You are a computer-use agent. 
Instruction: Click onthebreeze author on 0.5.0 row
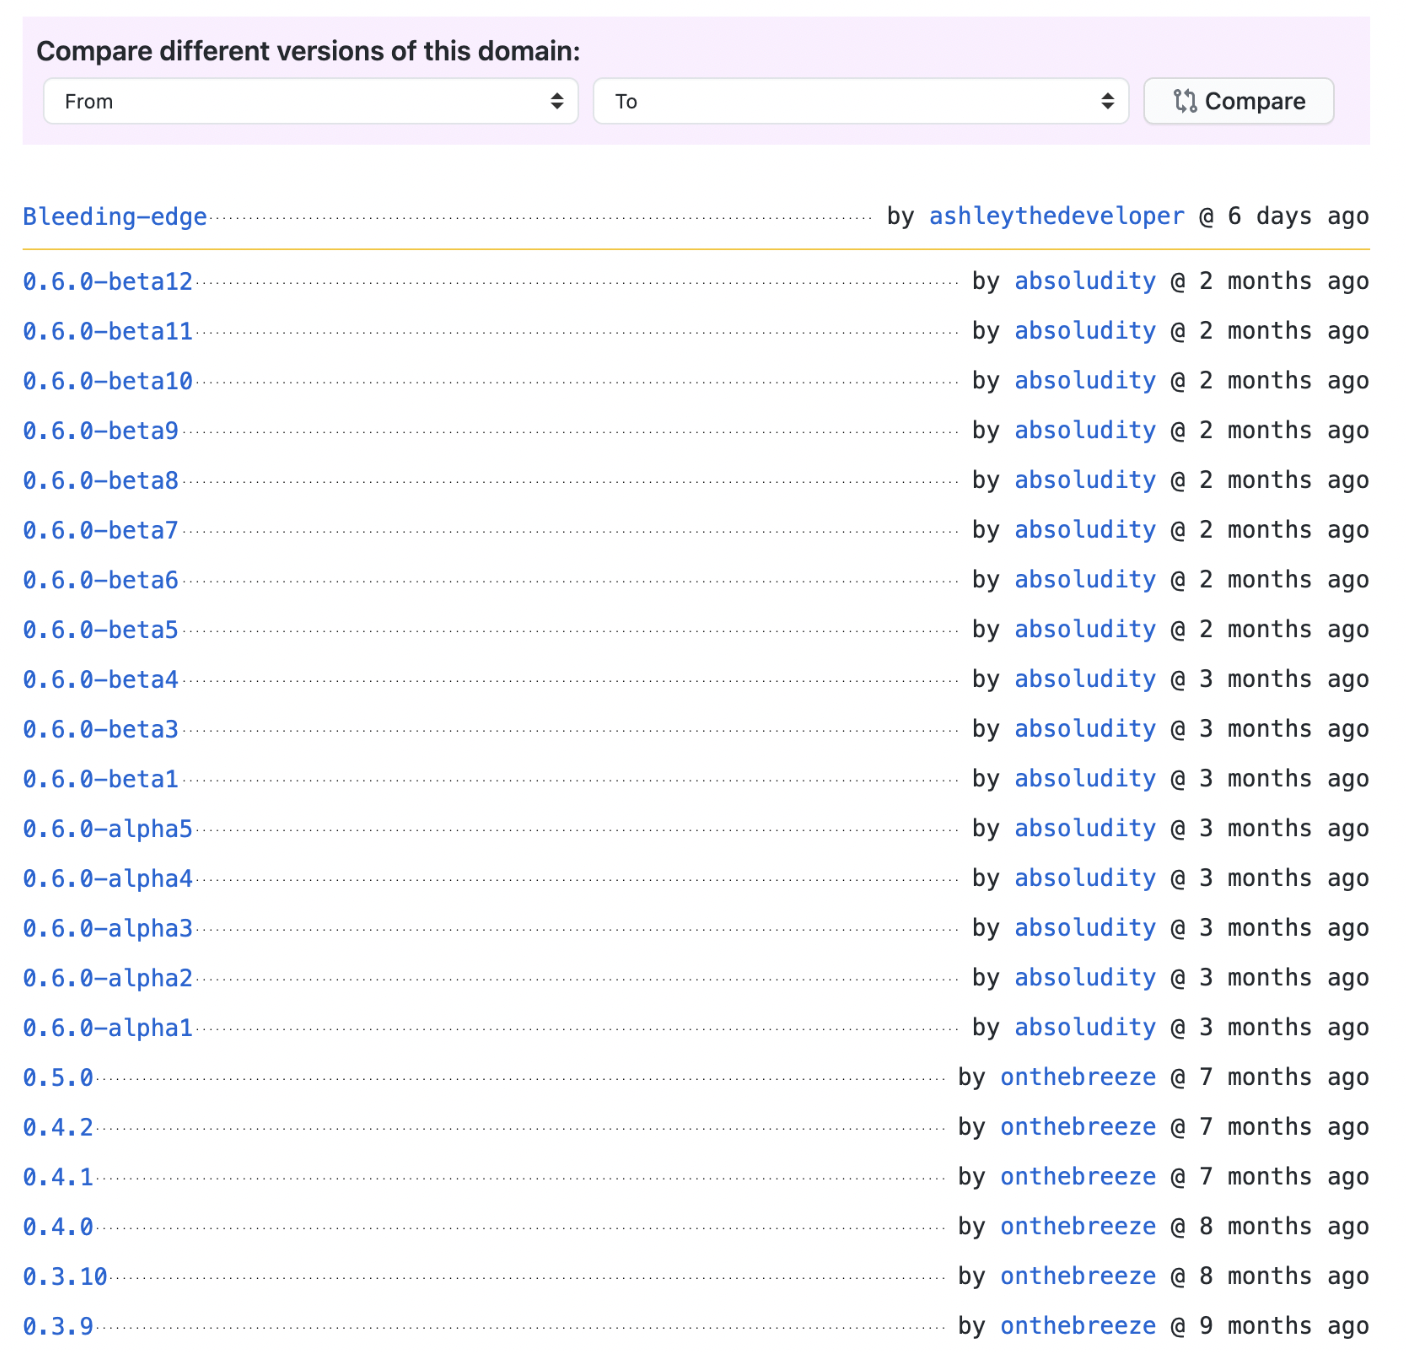pyautogui.click(x=1078, y=1078)
